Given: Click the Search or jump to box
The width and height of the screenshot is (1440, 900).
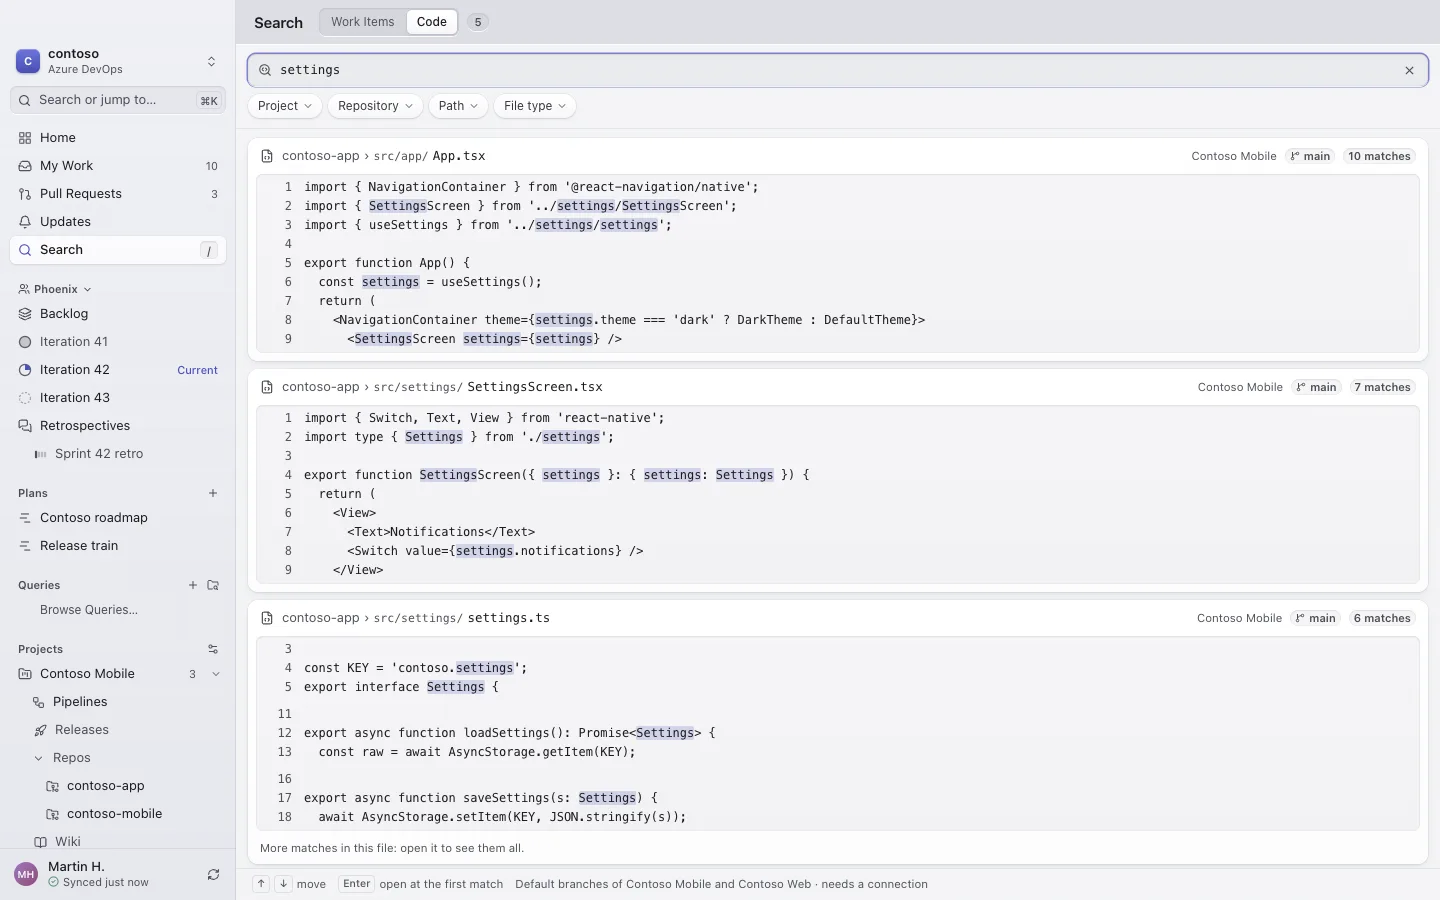Looking at the screenshot, I should (118, 100).
